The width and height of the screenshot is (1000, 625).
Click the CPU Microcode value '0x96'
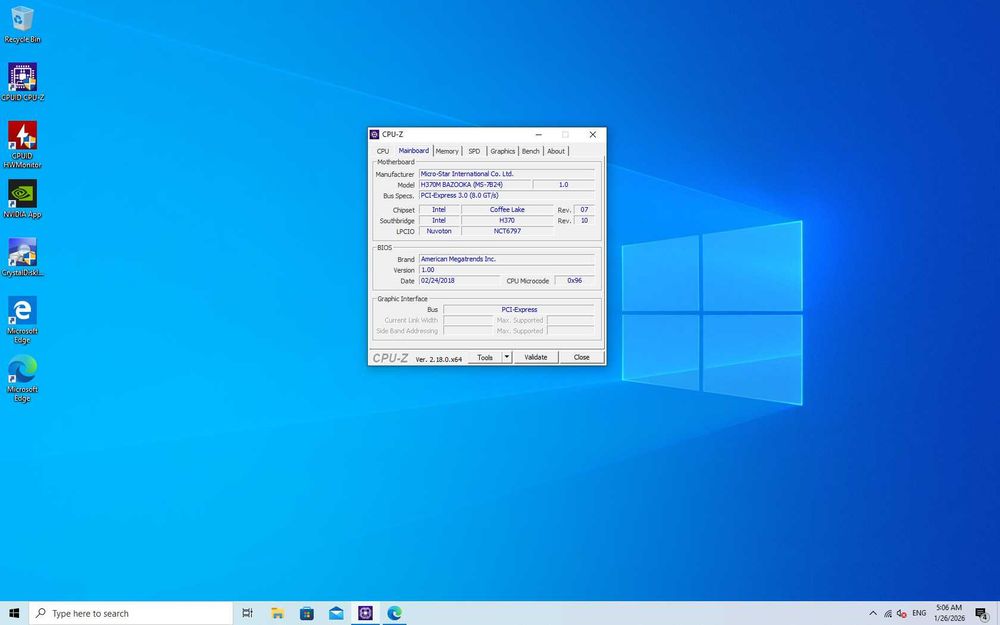(575, 281)
